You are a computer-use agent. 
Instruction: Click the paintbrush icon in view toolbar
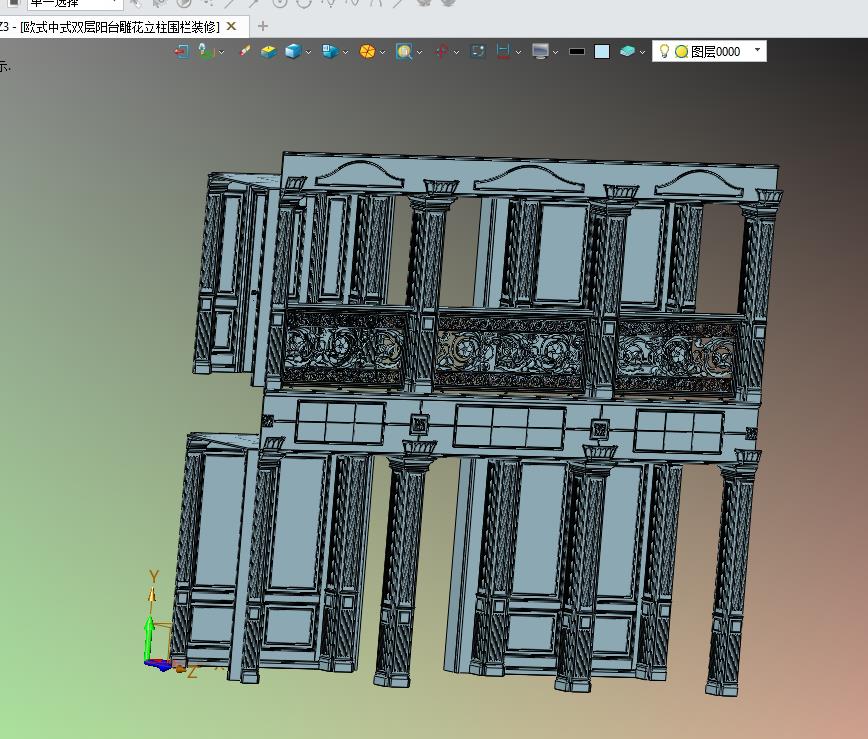(x=245, y=51)
